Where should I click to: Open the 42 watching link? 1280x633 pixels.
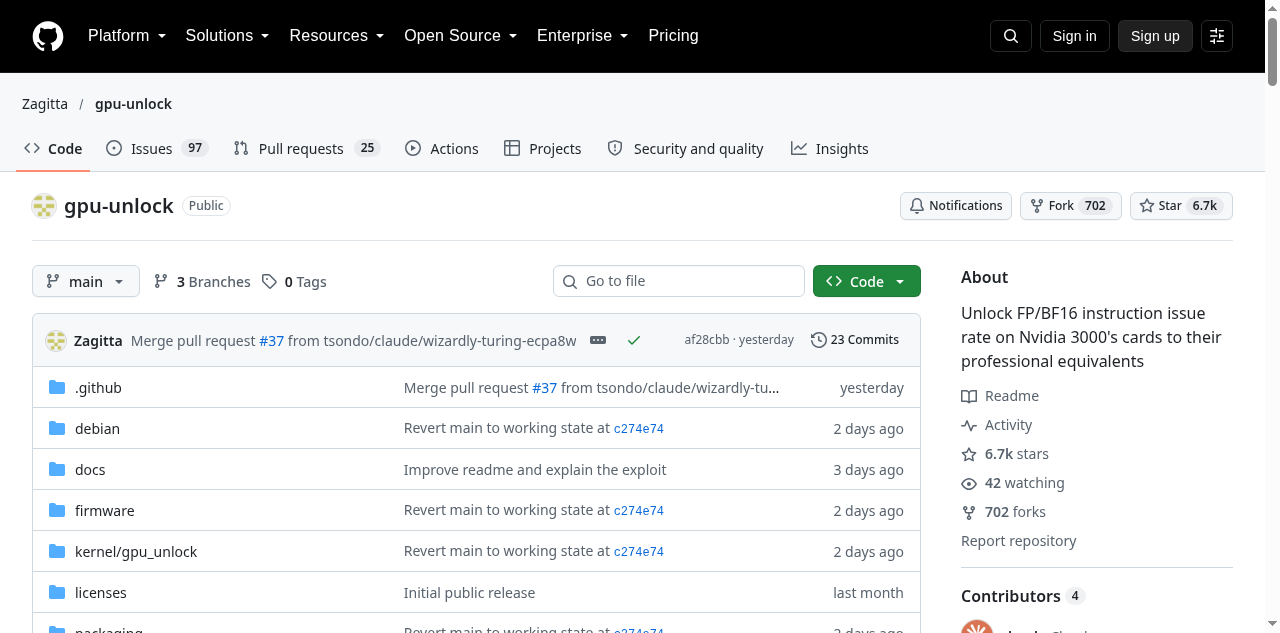1013,483
